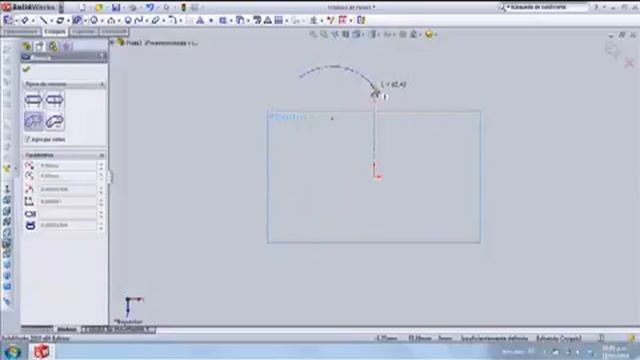Screen dimensions: 640x360
Task: Click the sketch definition status in status bar
Action: pos(494,338)
